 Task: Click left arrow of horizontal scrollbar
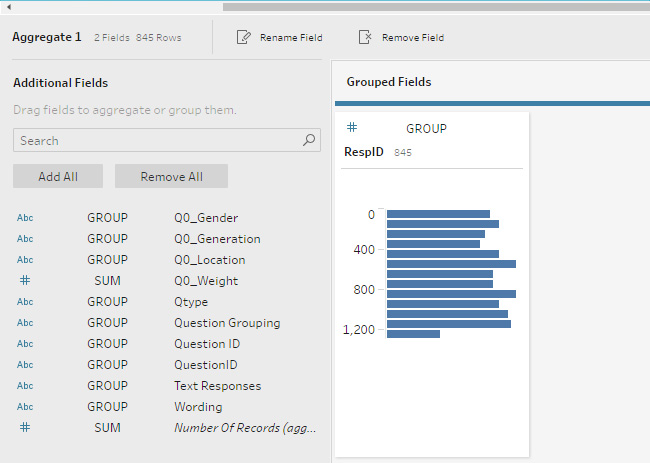pos(8,6)
